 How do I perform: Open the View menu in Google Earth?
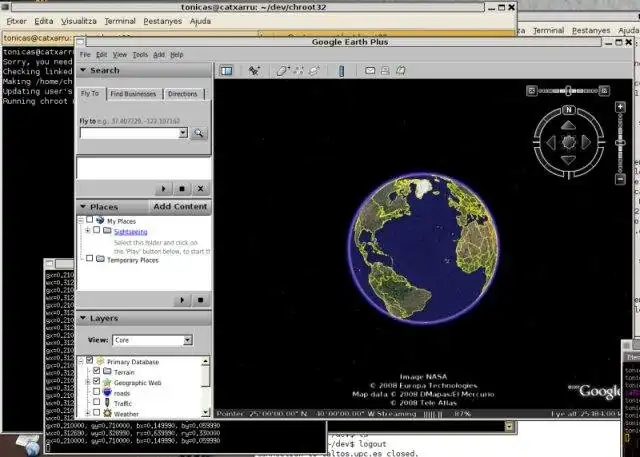point(120,55)
